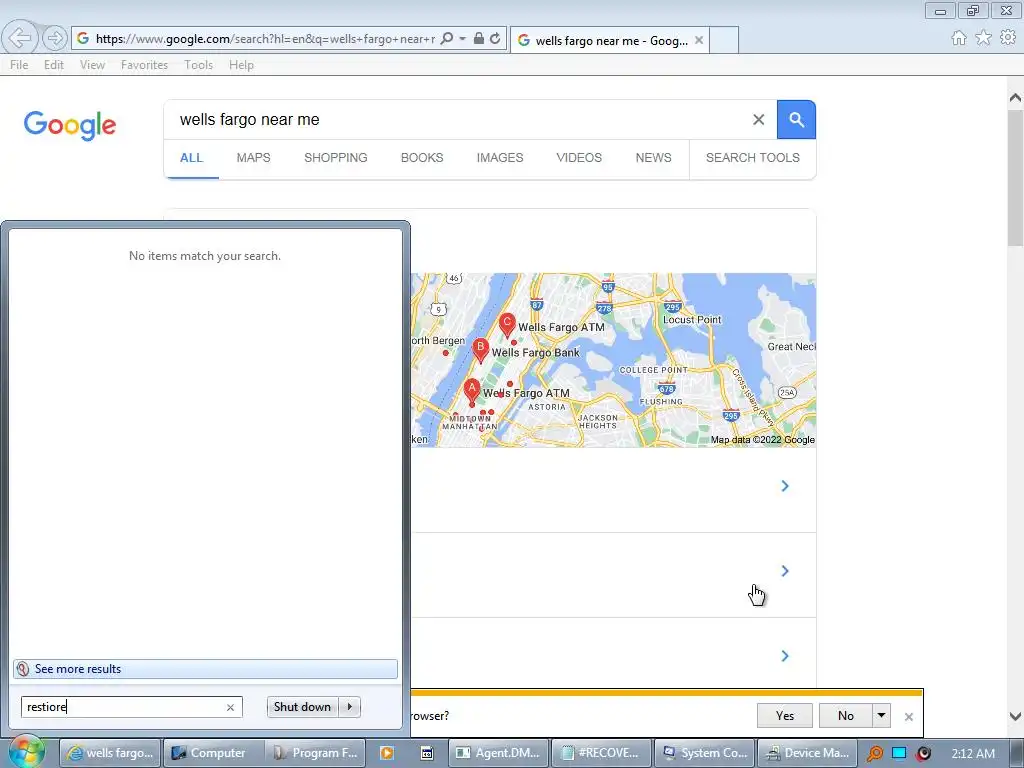Click the lock security icon in address bar
1024x768 pixels.
479,39
